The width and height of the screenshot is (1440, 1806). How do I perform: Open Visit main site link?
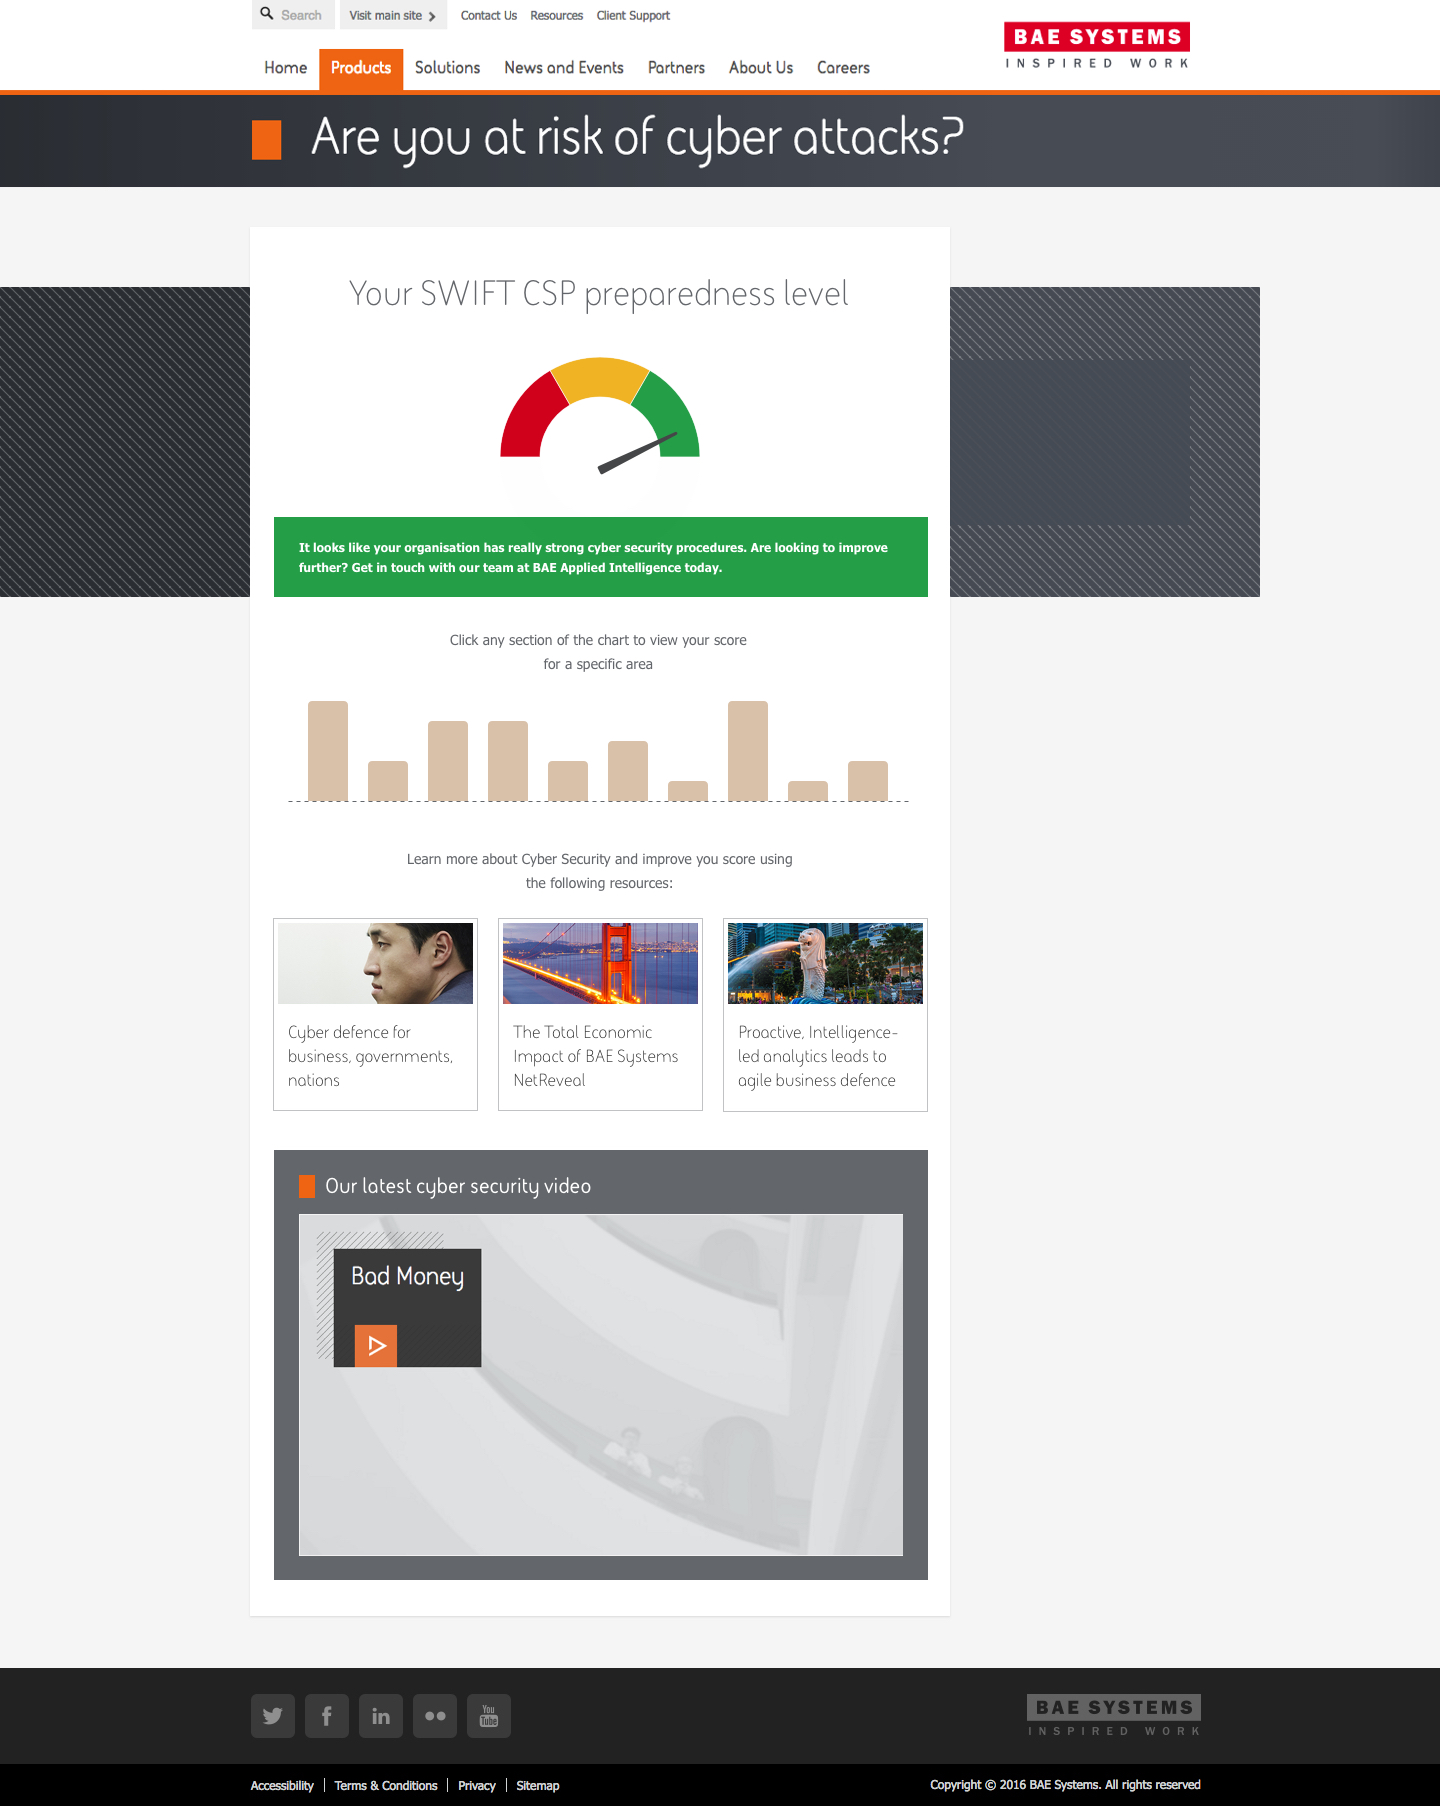click(x=392, y=15)
